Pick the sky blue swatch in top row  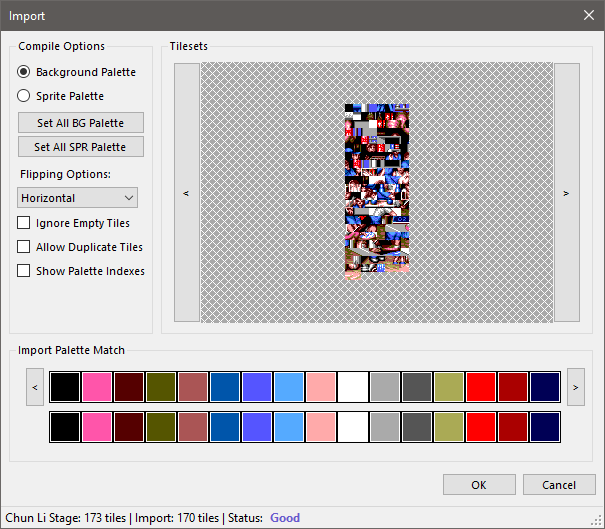pyautogui.click(x=289, y=387)
